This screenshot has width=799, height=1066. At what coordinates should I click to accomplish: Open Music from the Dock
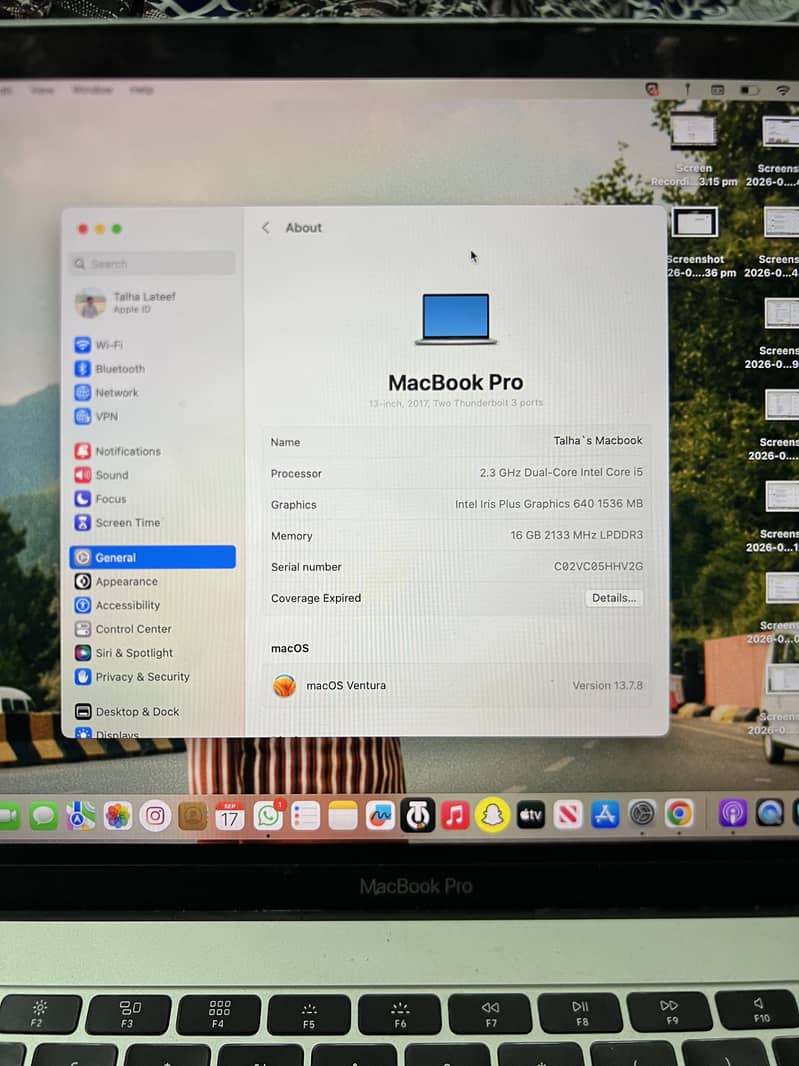pyautogui.click(x=455, y=814)
